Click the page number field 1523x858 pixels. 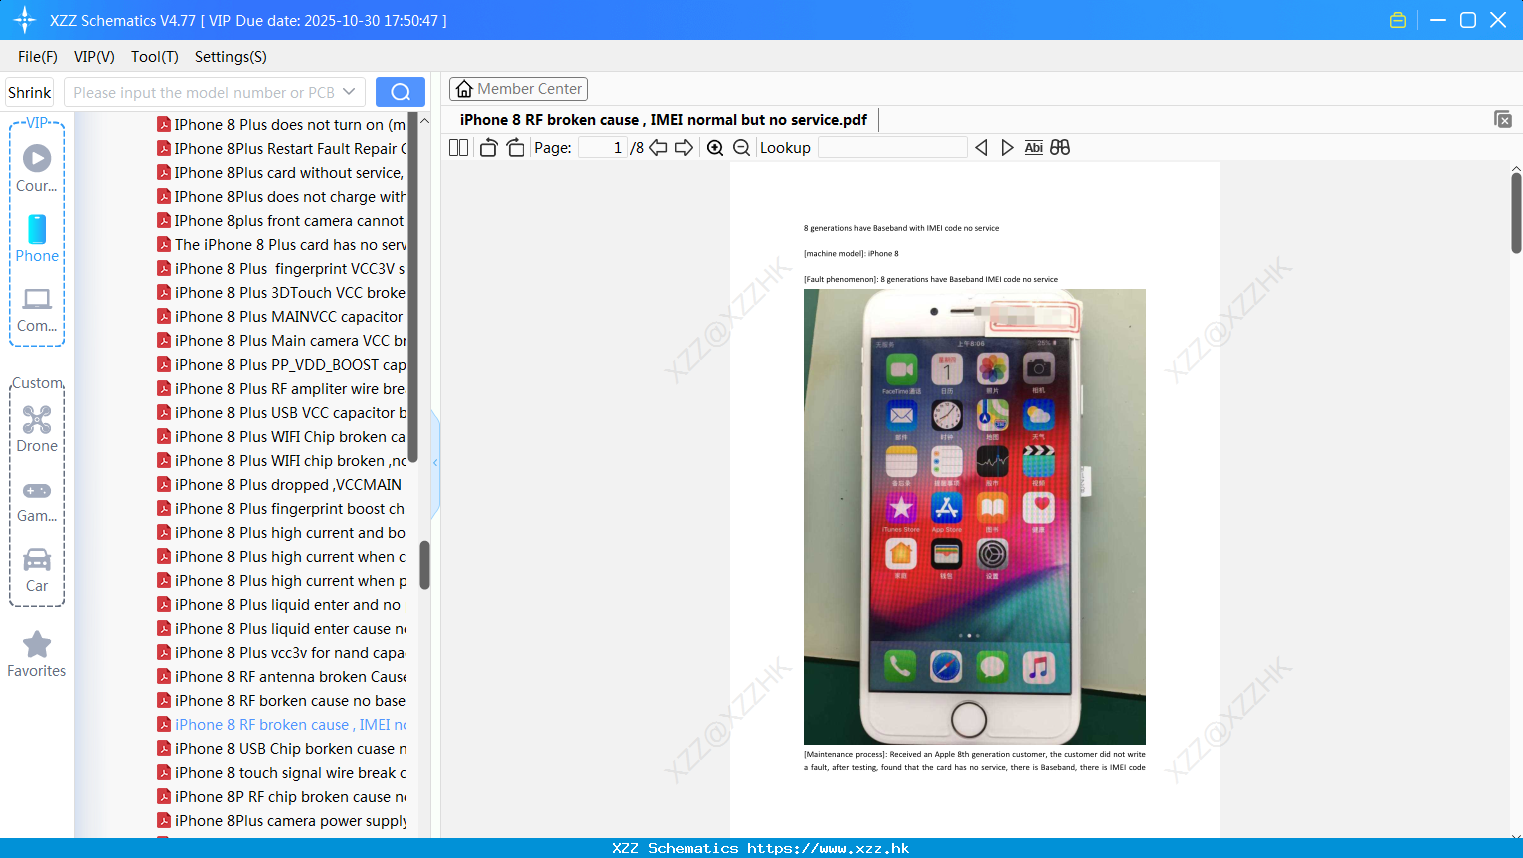(x=602, y=148)
